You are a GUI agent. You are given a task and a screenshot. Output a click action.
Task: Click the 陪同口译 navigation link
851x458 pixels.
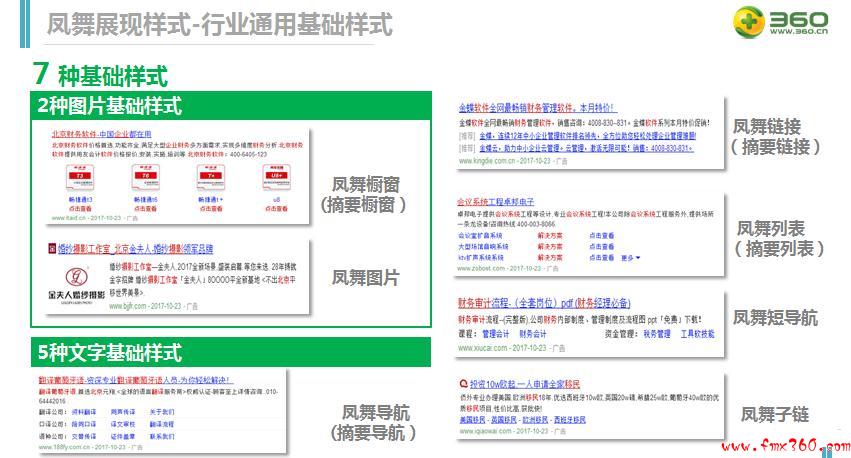point(84,424)
